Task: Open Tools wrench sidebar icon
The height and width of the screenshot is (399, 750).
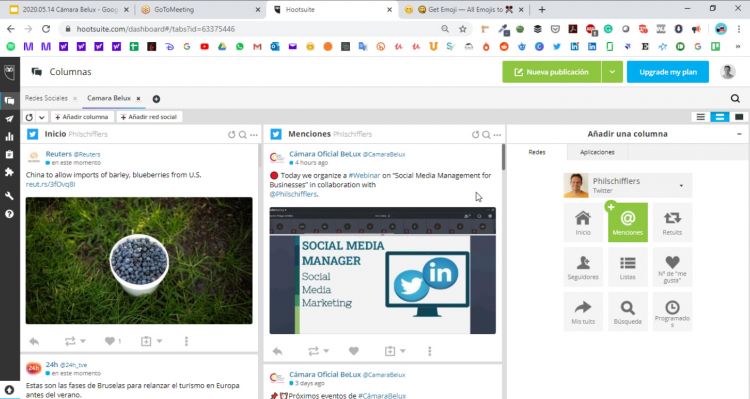Action: (x=9, y=196)
